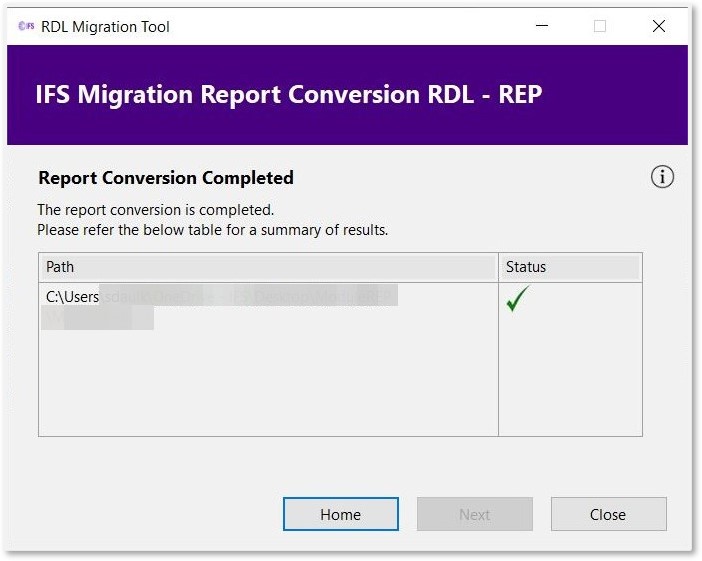The width and height of the screenshot is (702, 561).
Task: Click the IFS logo in the title bar
Action: [26, 26]
